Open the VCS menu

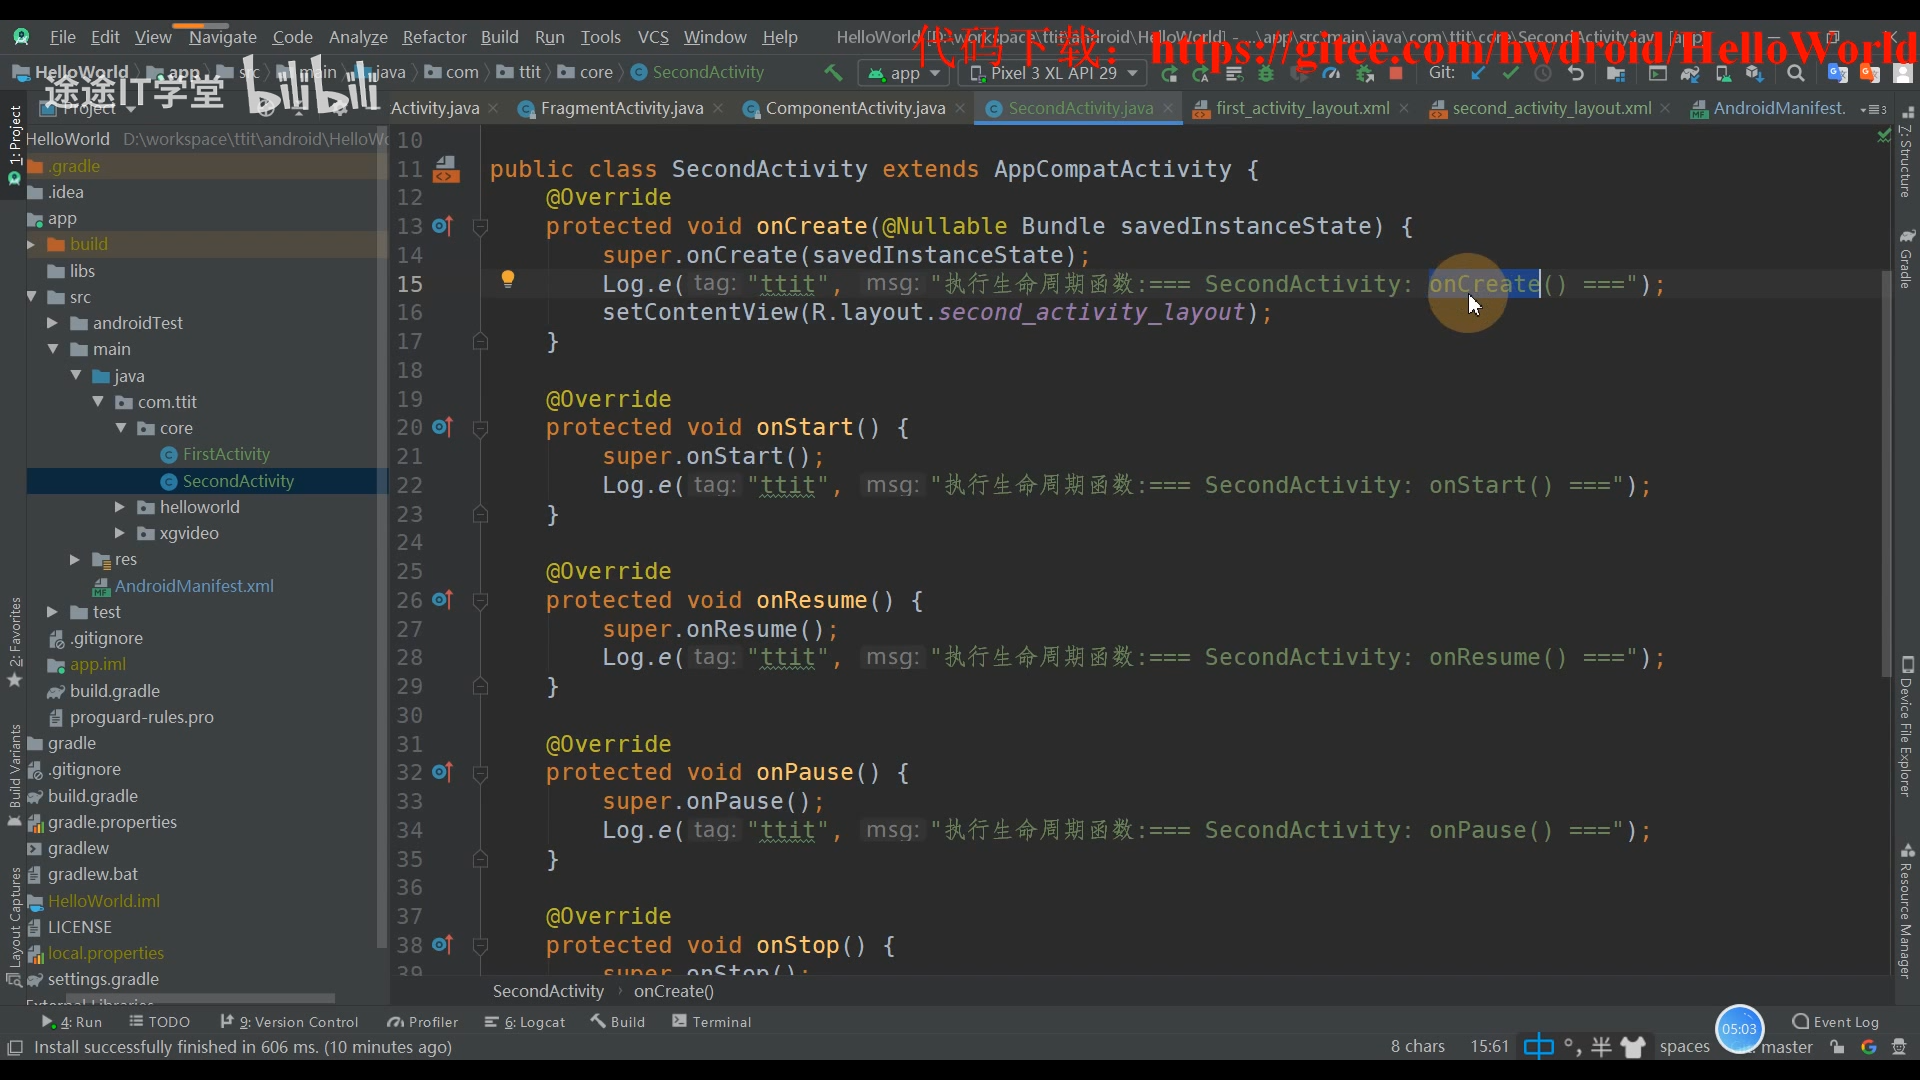[653, 37]
